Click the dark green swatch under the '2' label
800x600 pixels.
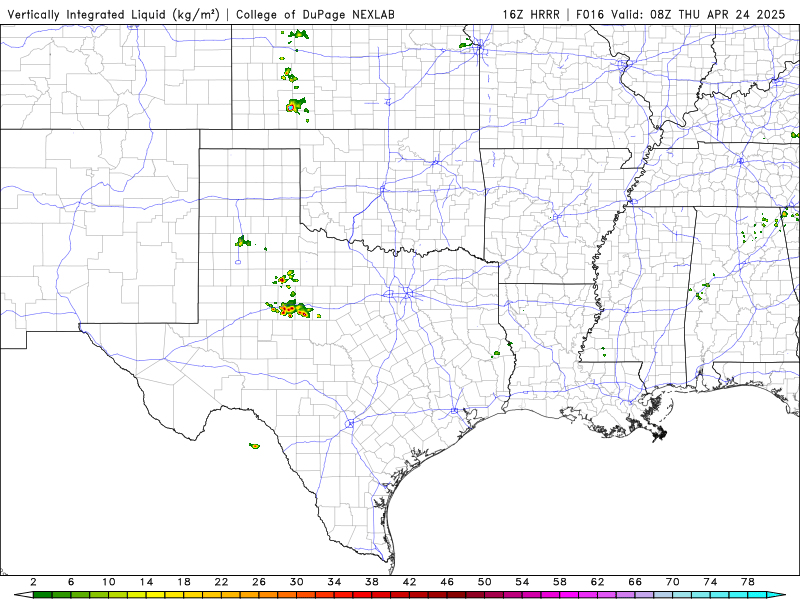click(x=43, y=595)
